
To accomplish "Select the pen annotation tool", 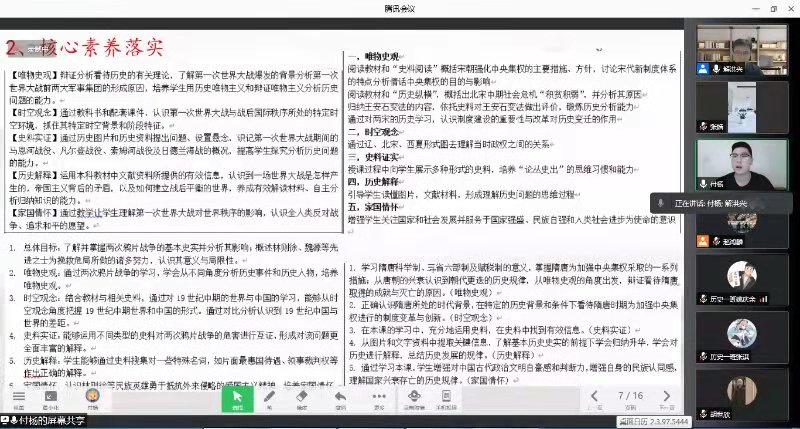I will [270, 398].
